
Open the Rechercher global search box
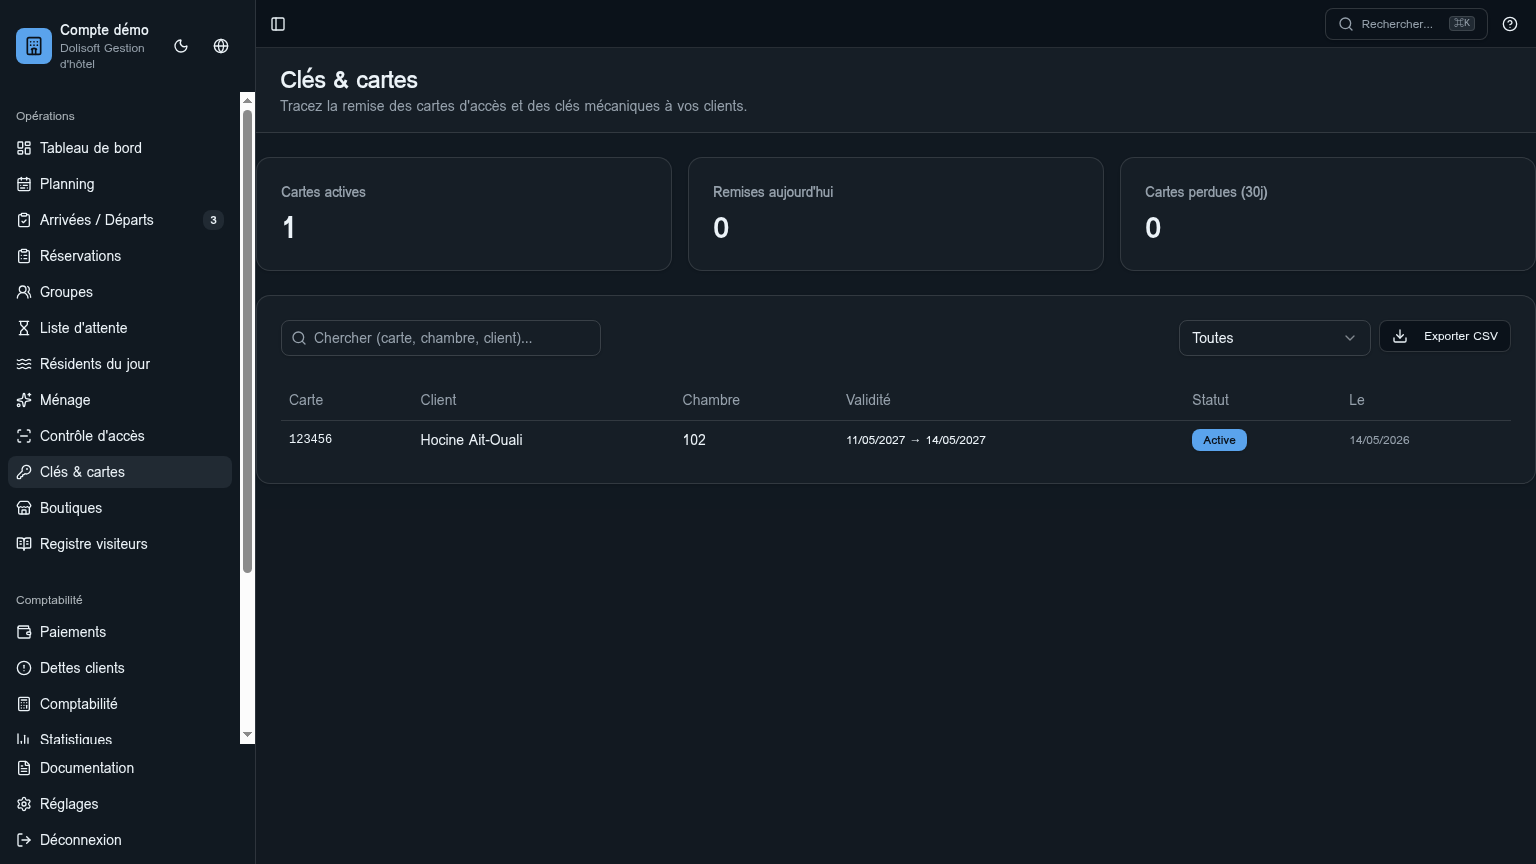(x=1406, y=24)
